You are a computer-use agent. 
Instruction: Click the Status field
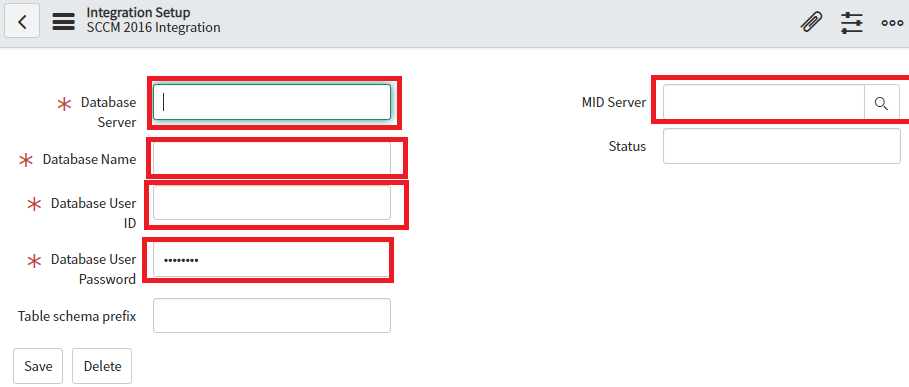(781, 146)
